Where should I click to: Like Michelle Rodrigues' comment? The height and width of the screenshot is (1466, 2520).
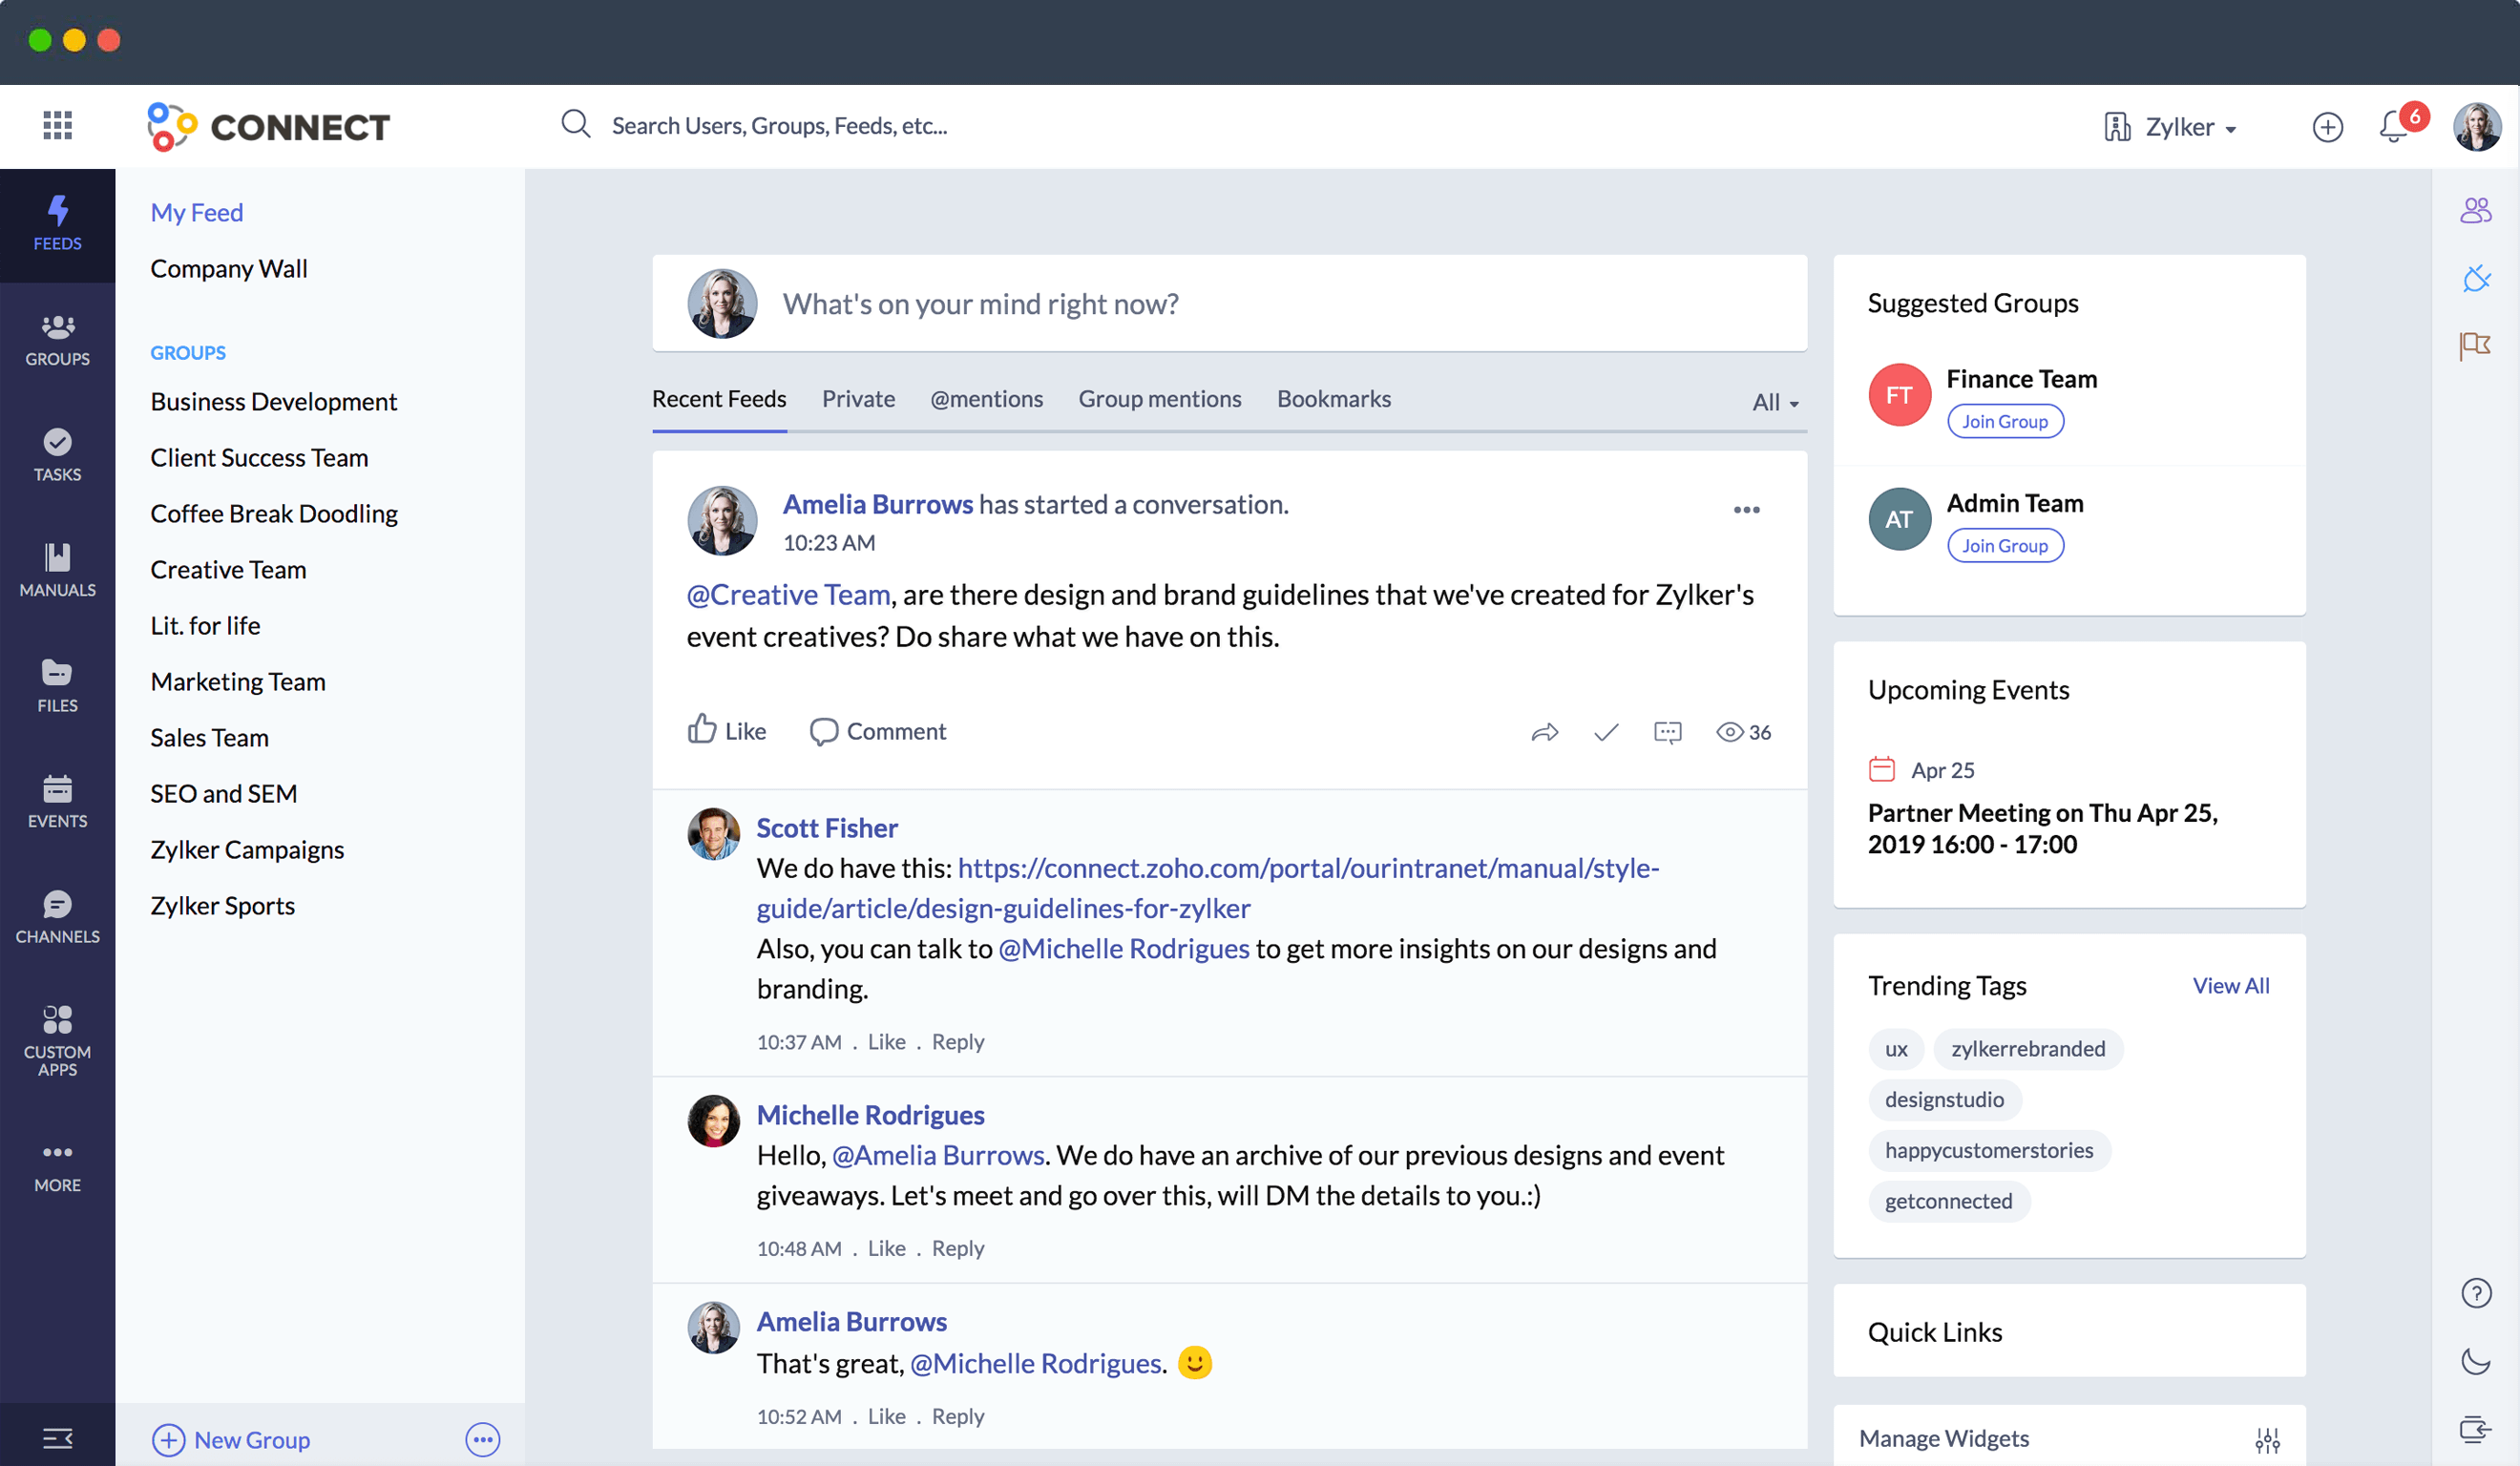(886, 1249)
